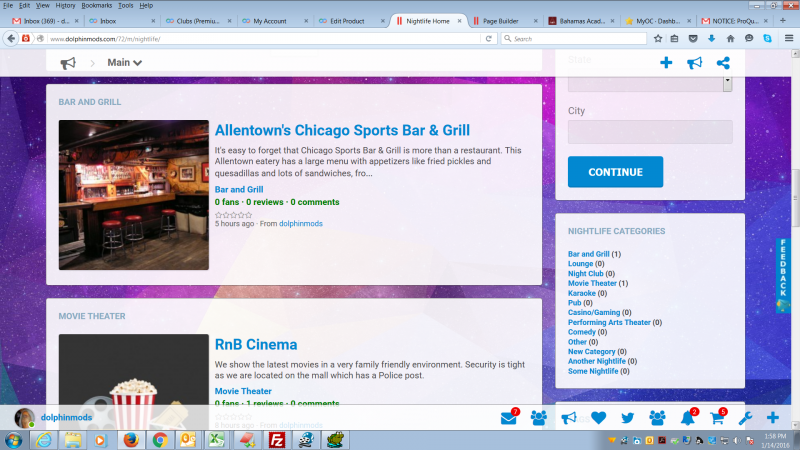Viewport: 800px width, 450px height.
Task: Click the plus icon in the bottom member toolbar
Action: (x=772, y=418)
